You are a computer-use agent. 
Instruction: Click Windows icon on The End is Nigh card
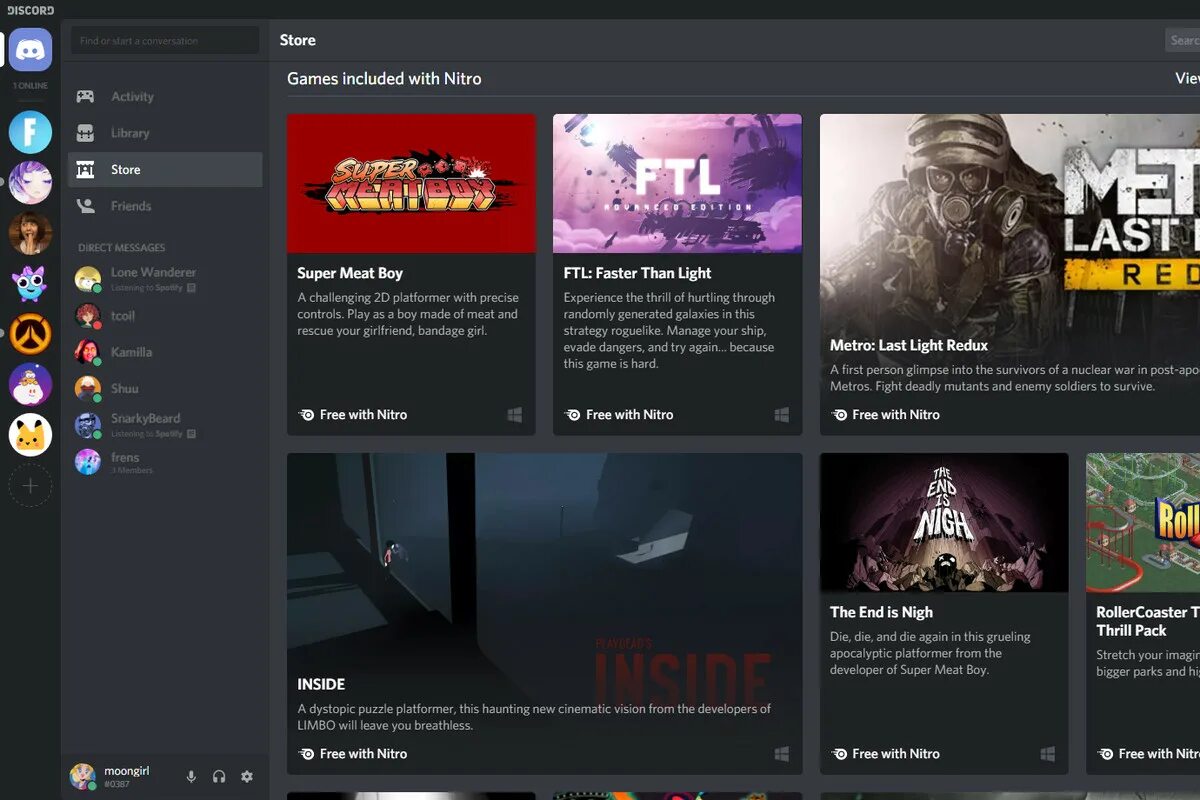1048,754
